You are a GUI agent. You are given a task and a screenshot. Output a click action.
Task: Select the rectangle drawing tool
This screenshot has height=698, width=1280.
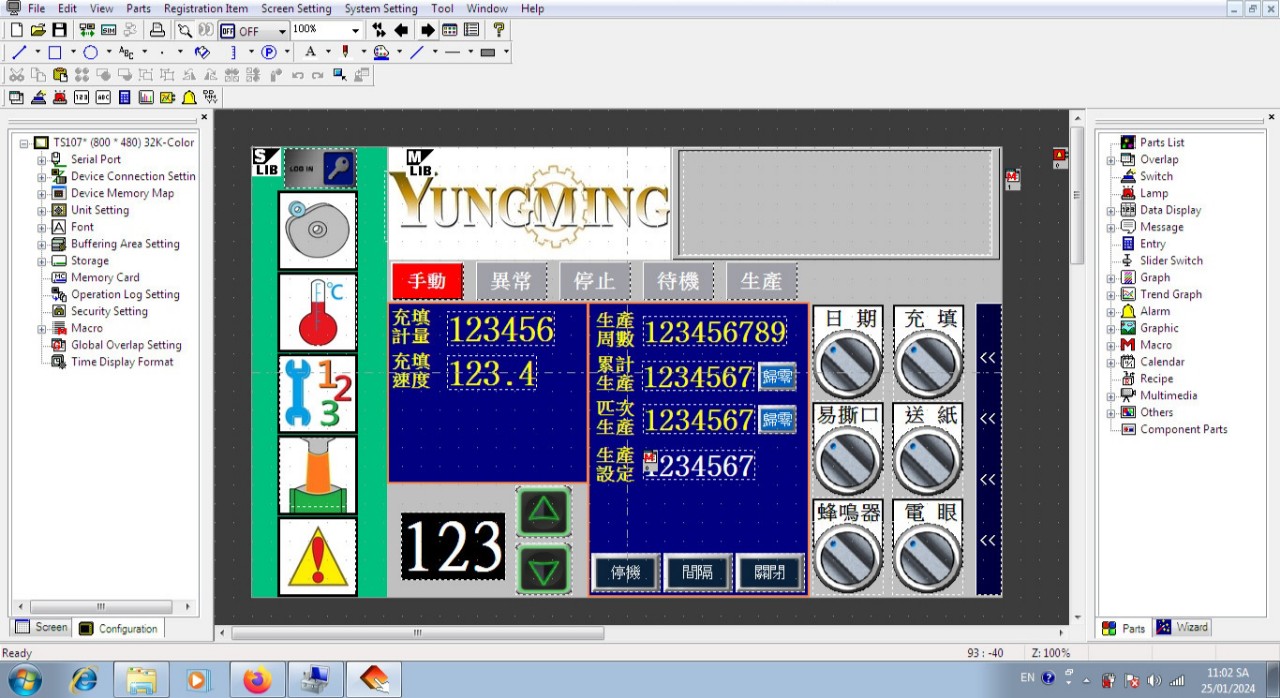(x=55, y=52)
